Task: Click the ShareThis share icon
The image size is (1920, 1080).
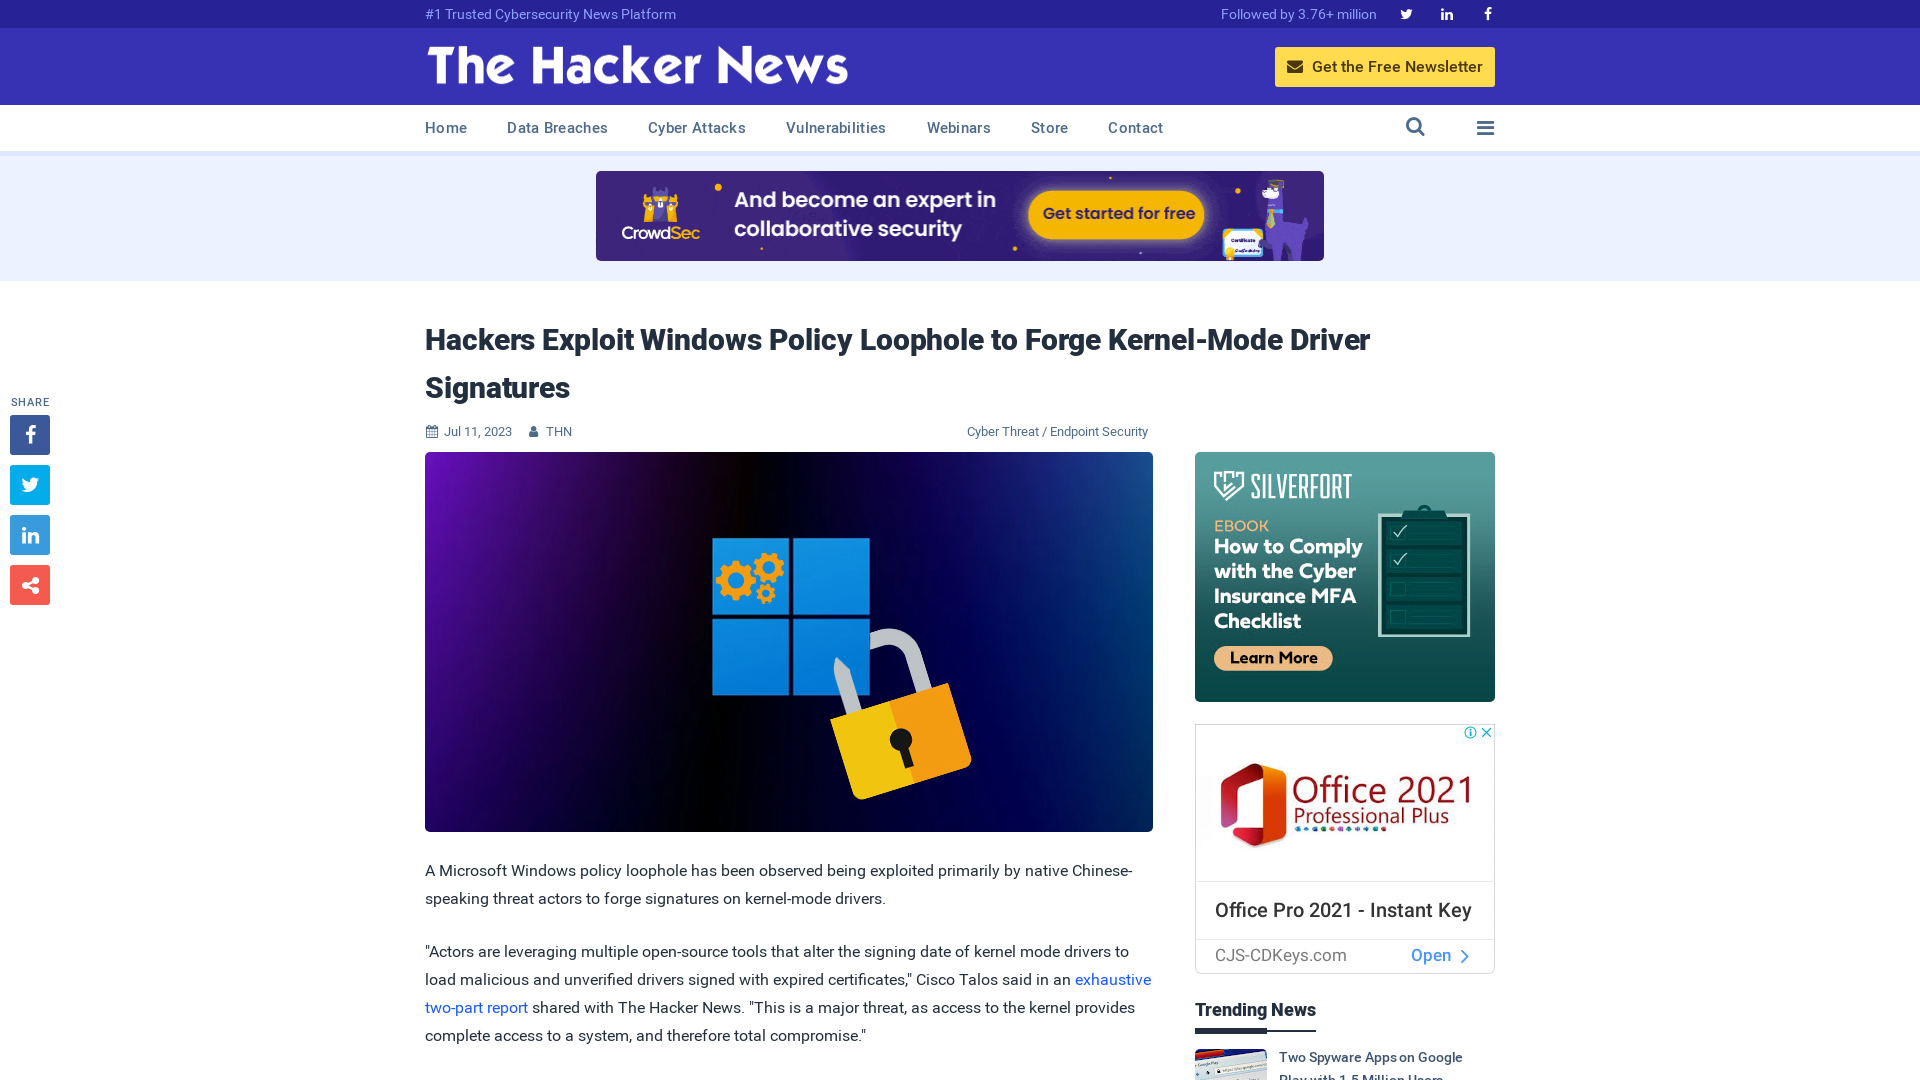Action: [x=29, y=584]
